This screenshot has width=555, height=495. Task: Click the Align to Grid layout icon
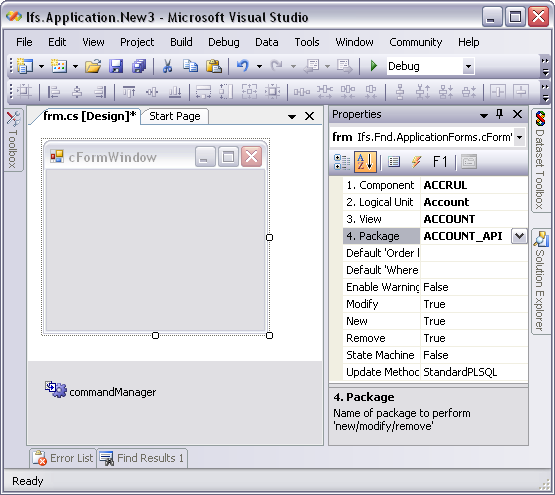pyautogui.click(x=24, y=92)
